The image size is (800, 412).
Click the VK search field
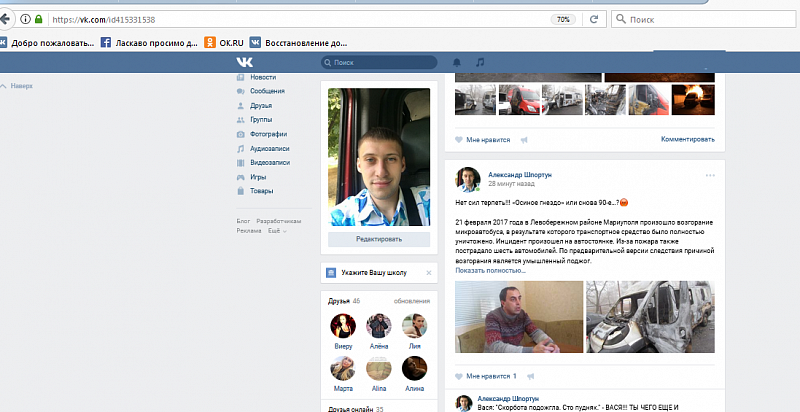pyautogui.click(x=379, y=62)
